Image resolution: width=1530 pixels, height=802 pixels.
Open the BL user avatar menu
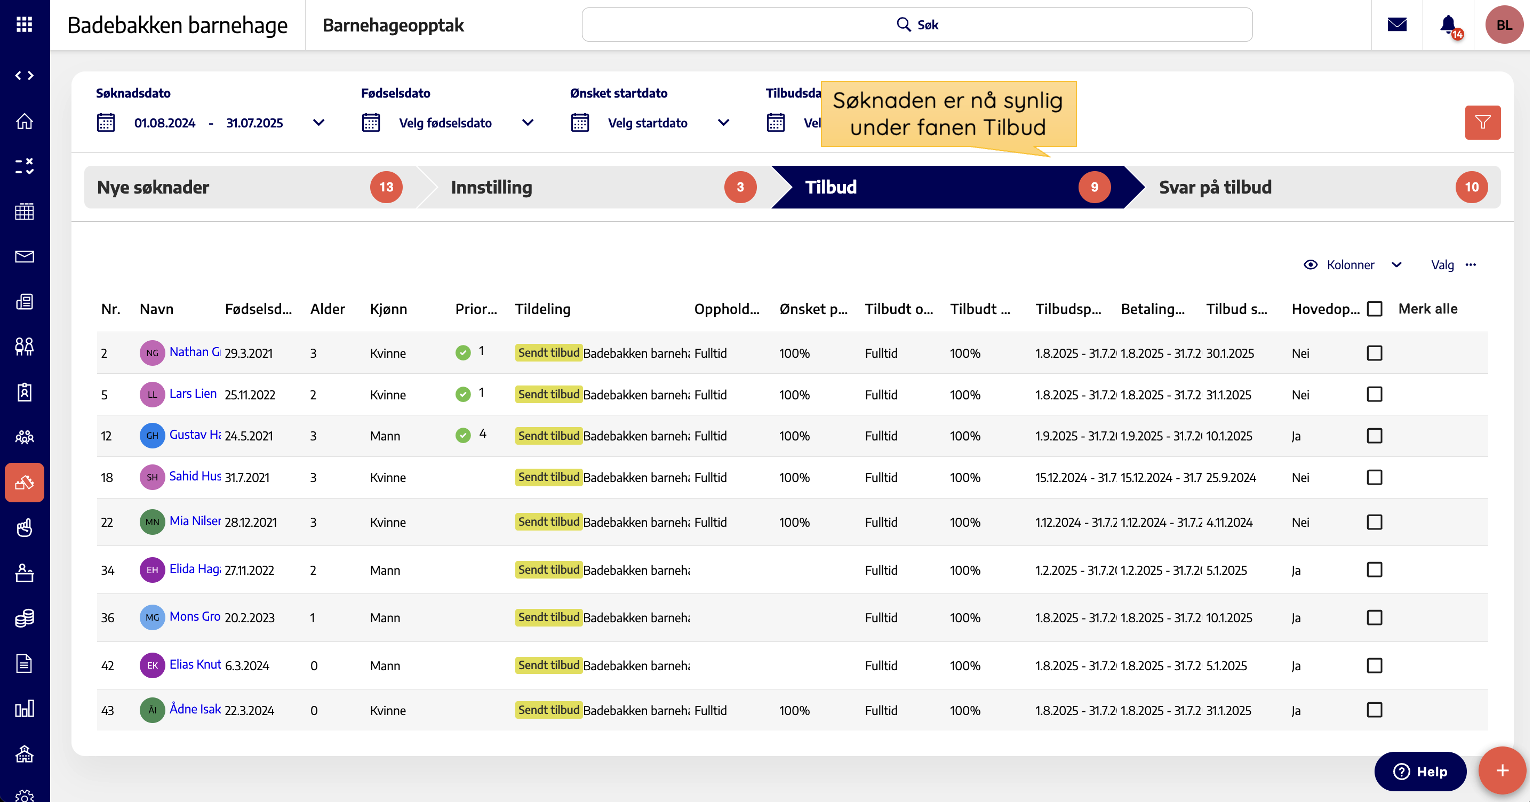(1504, 25)
